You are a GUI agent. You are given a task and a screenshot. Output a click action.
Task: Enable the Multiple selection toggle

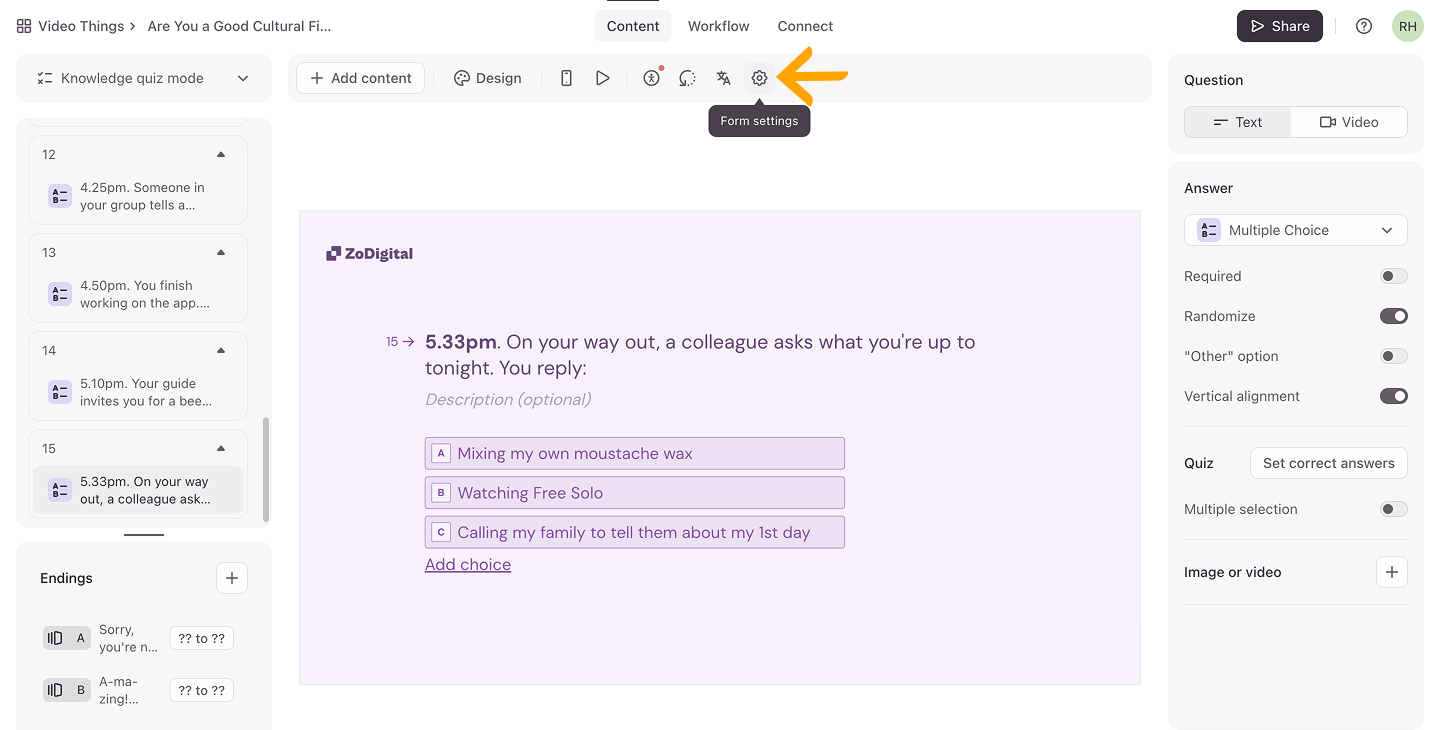1393,509
